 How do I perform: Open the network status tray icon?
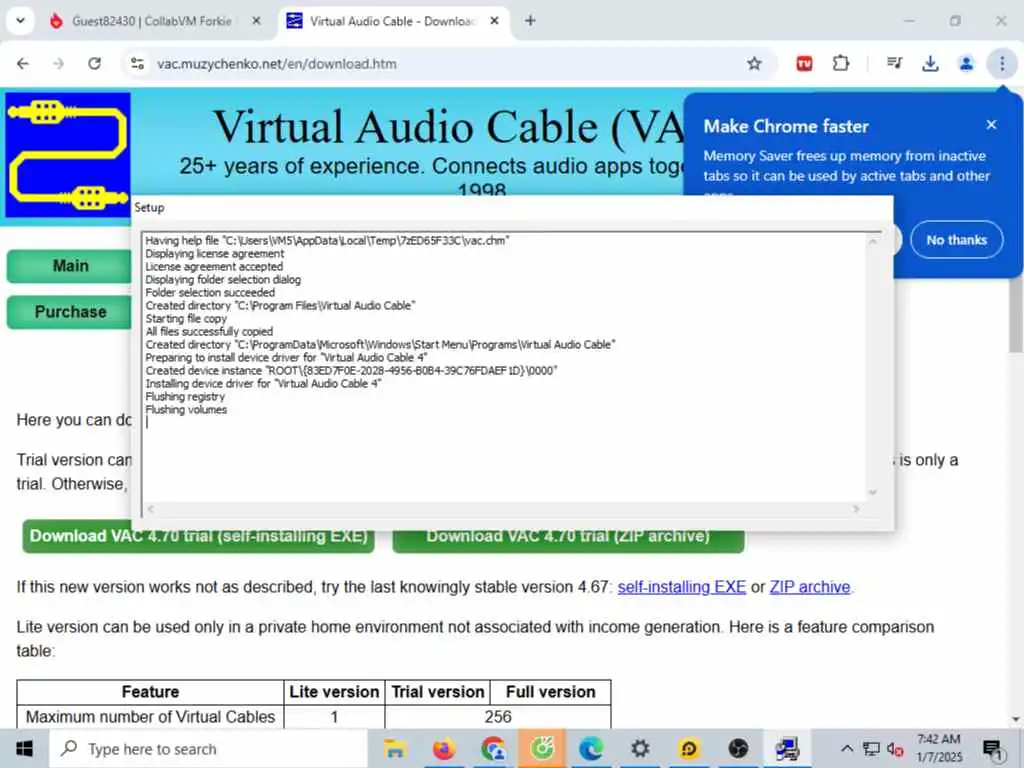pyautogui.click(x=871, y=748)
